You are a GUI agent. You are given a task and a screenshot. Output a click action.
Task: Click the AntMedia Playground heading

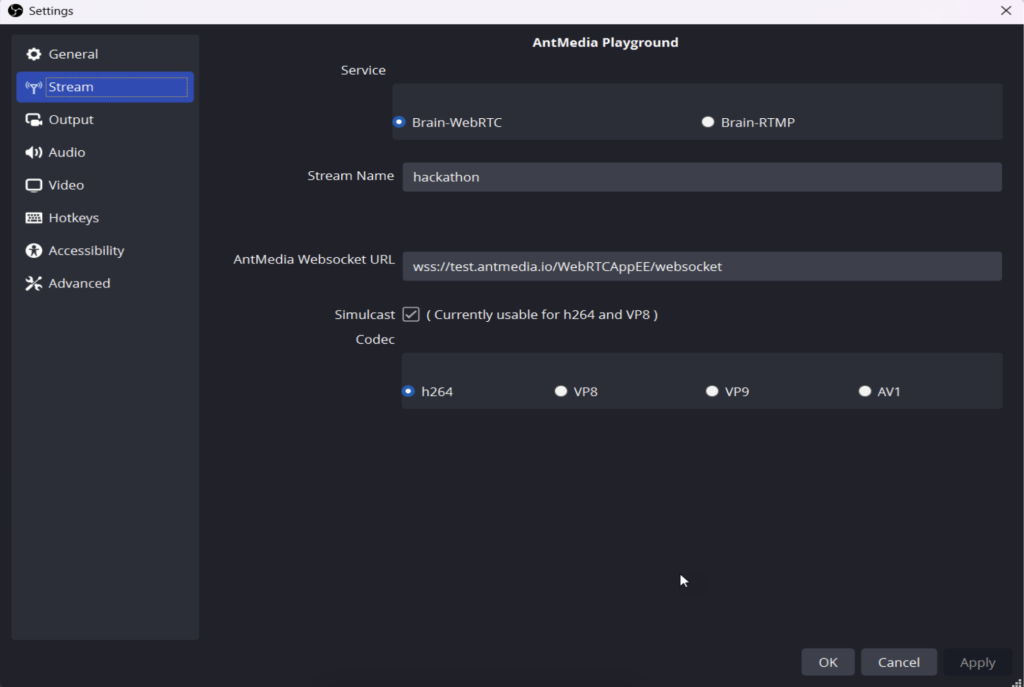tap(605, 42)
